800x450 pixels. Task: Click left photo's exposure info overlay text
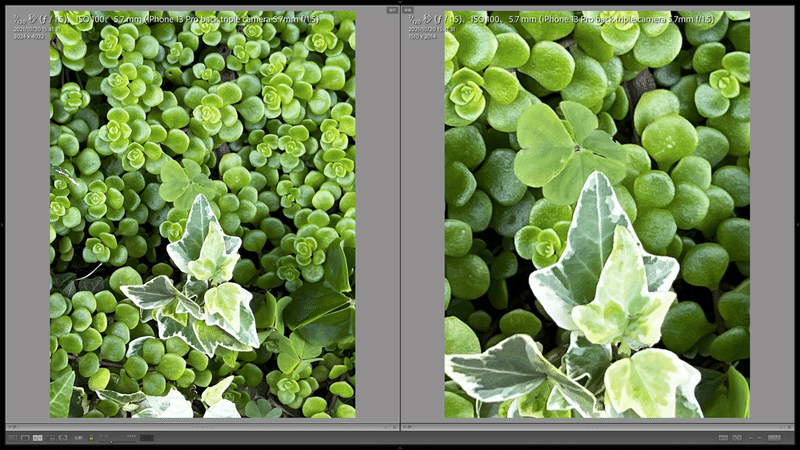pyautogui.click(x=166, y=19)
